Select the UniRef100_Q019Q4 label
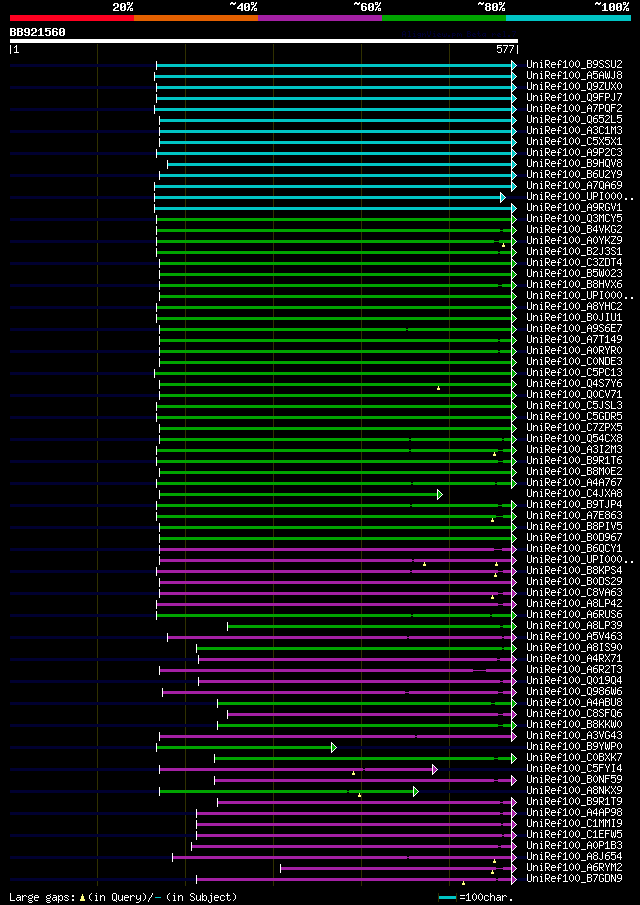Viewport: 640px width, 905px height. coord(574,680)
